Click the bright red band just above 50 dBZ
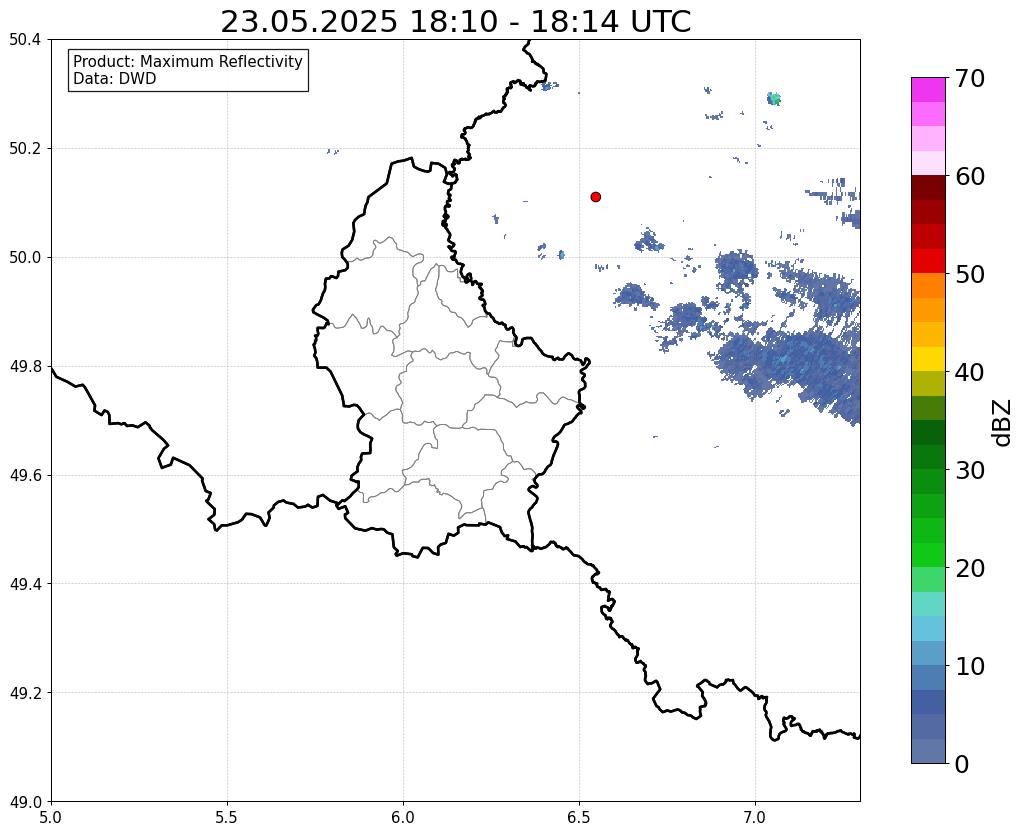The width and height of the screenshot is (1023, 834). 928,261
